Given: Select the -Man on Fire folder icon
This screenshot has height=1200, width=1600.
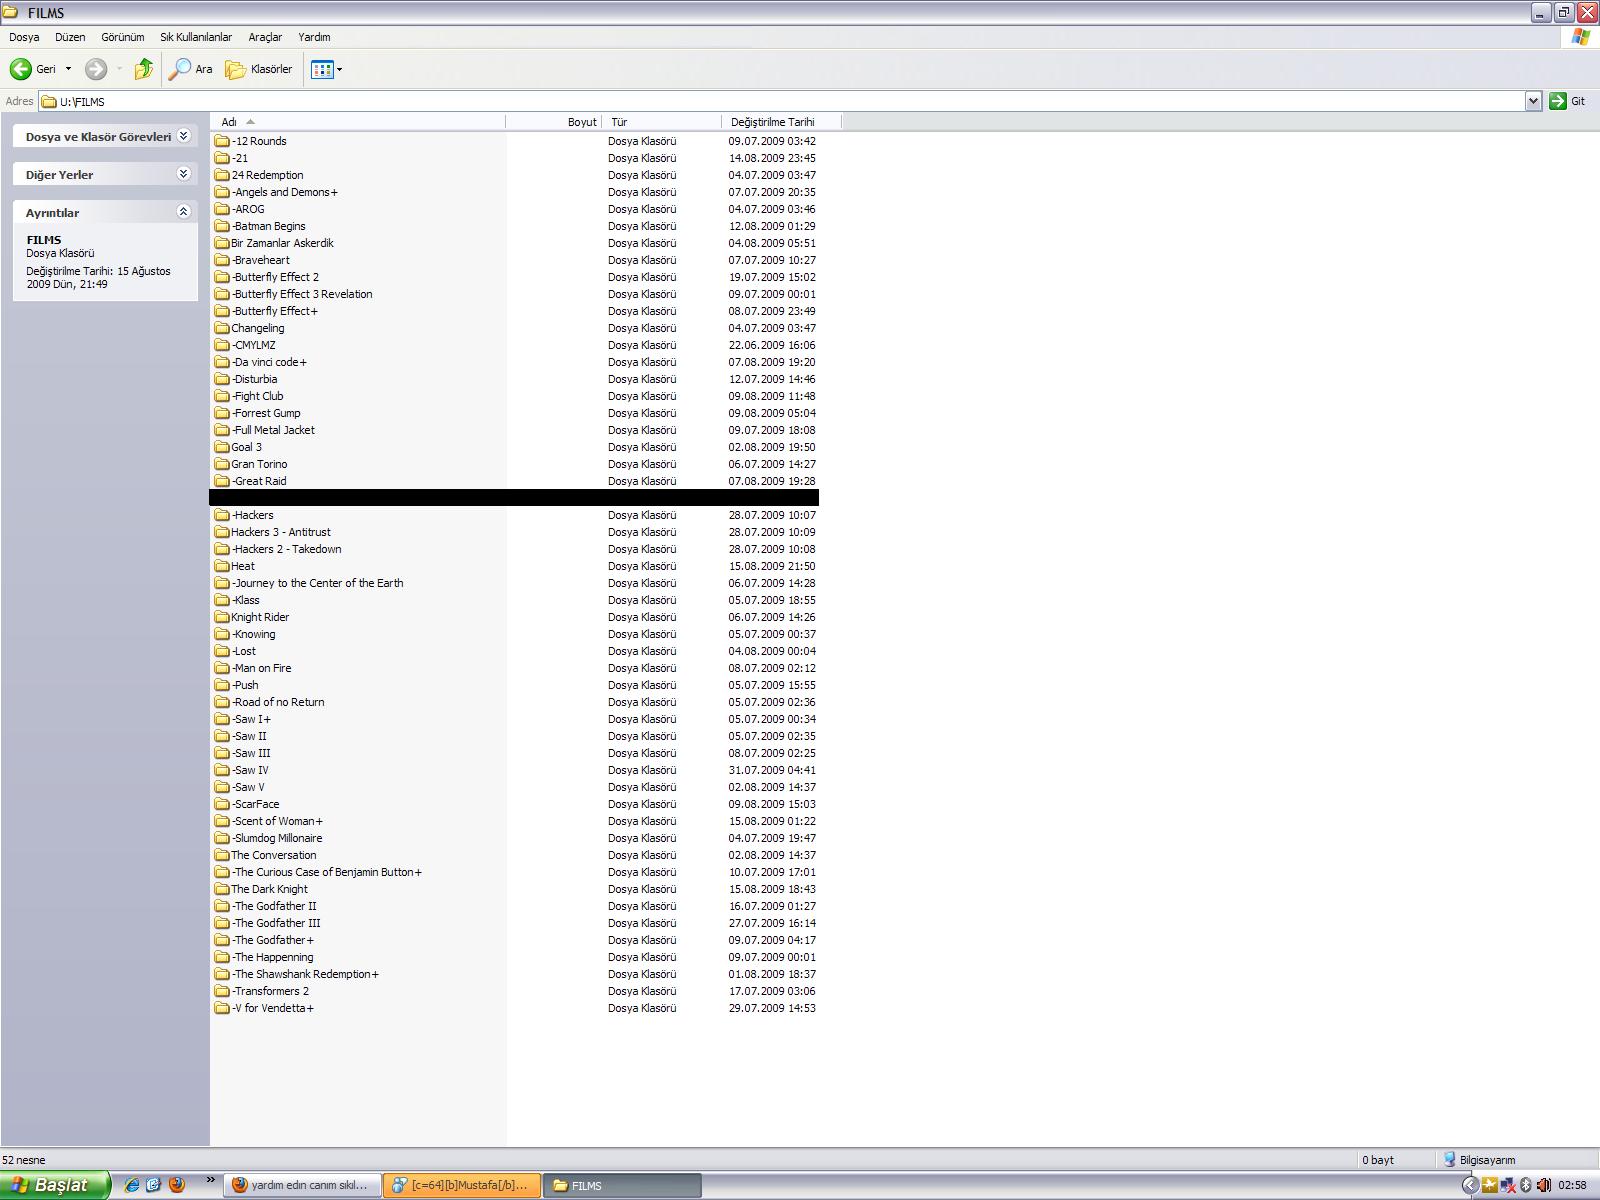Looking at the screenshot, I should (222, 668).
